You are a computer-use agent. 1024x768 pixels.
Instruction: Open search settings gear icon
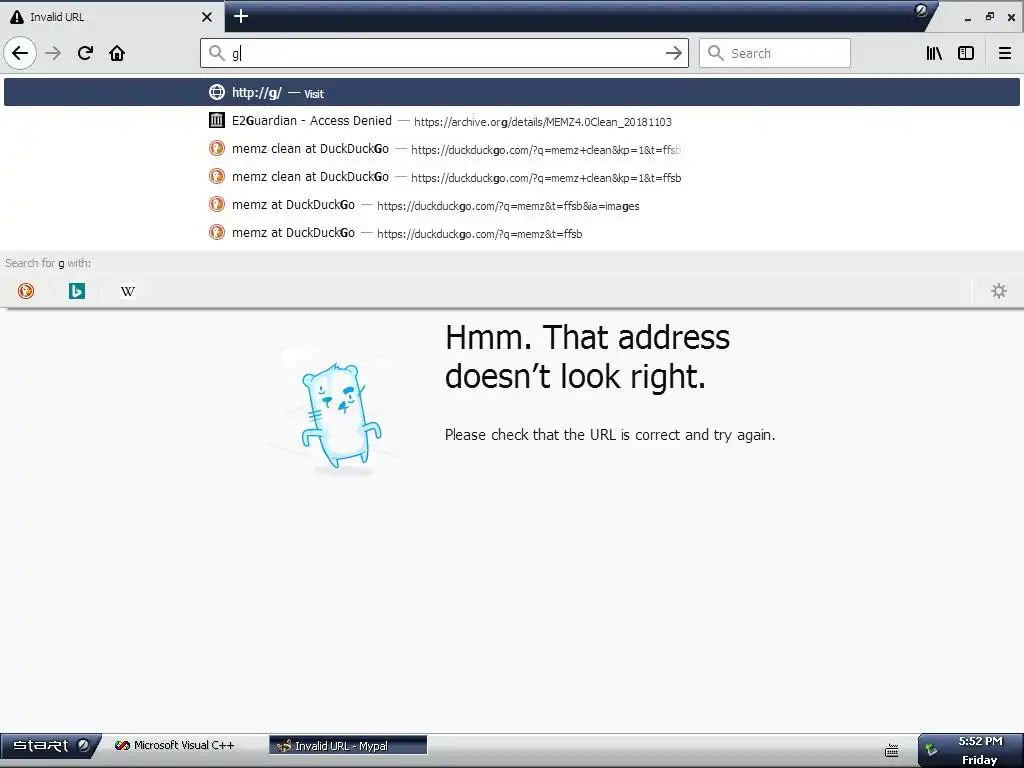[x=999, y=291]
